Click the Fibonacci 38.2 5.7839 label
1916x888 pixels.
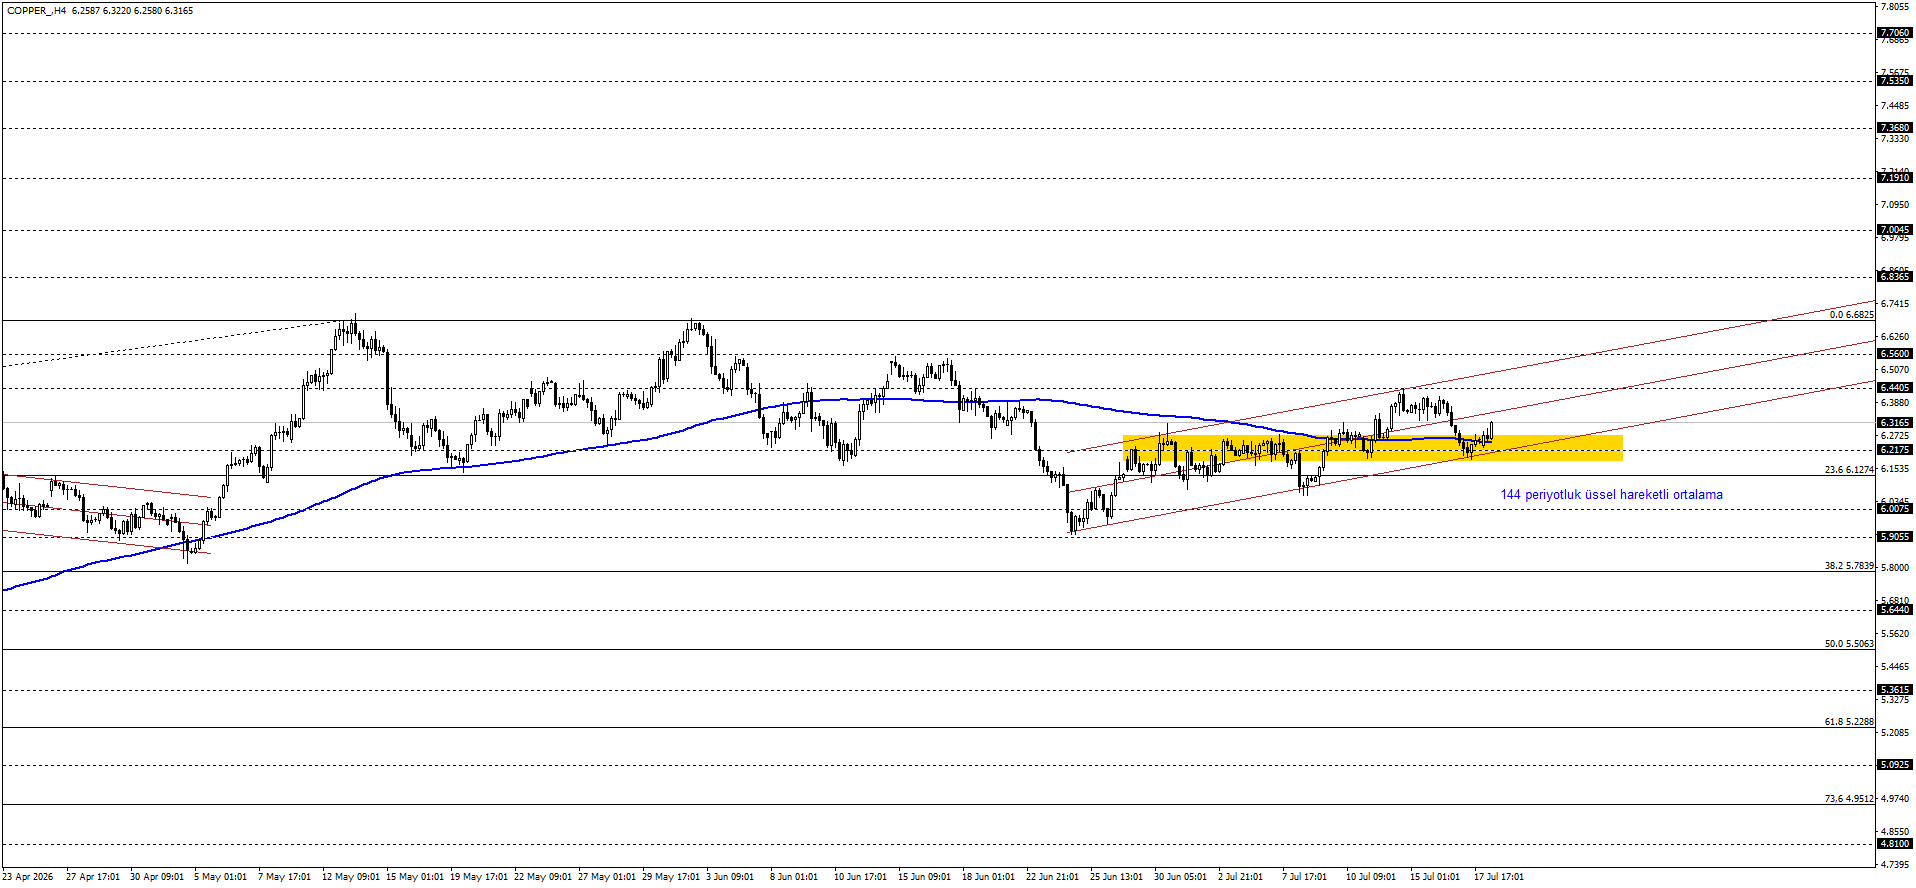(1849, 566)
